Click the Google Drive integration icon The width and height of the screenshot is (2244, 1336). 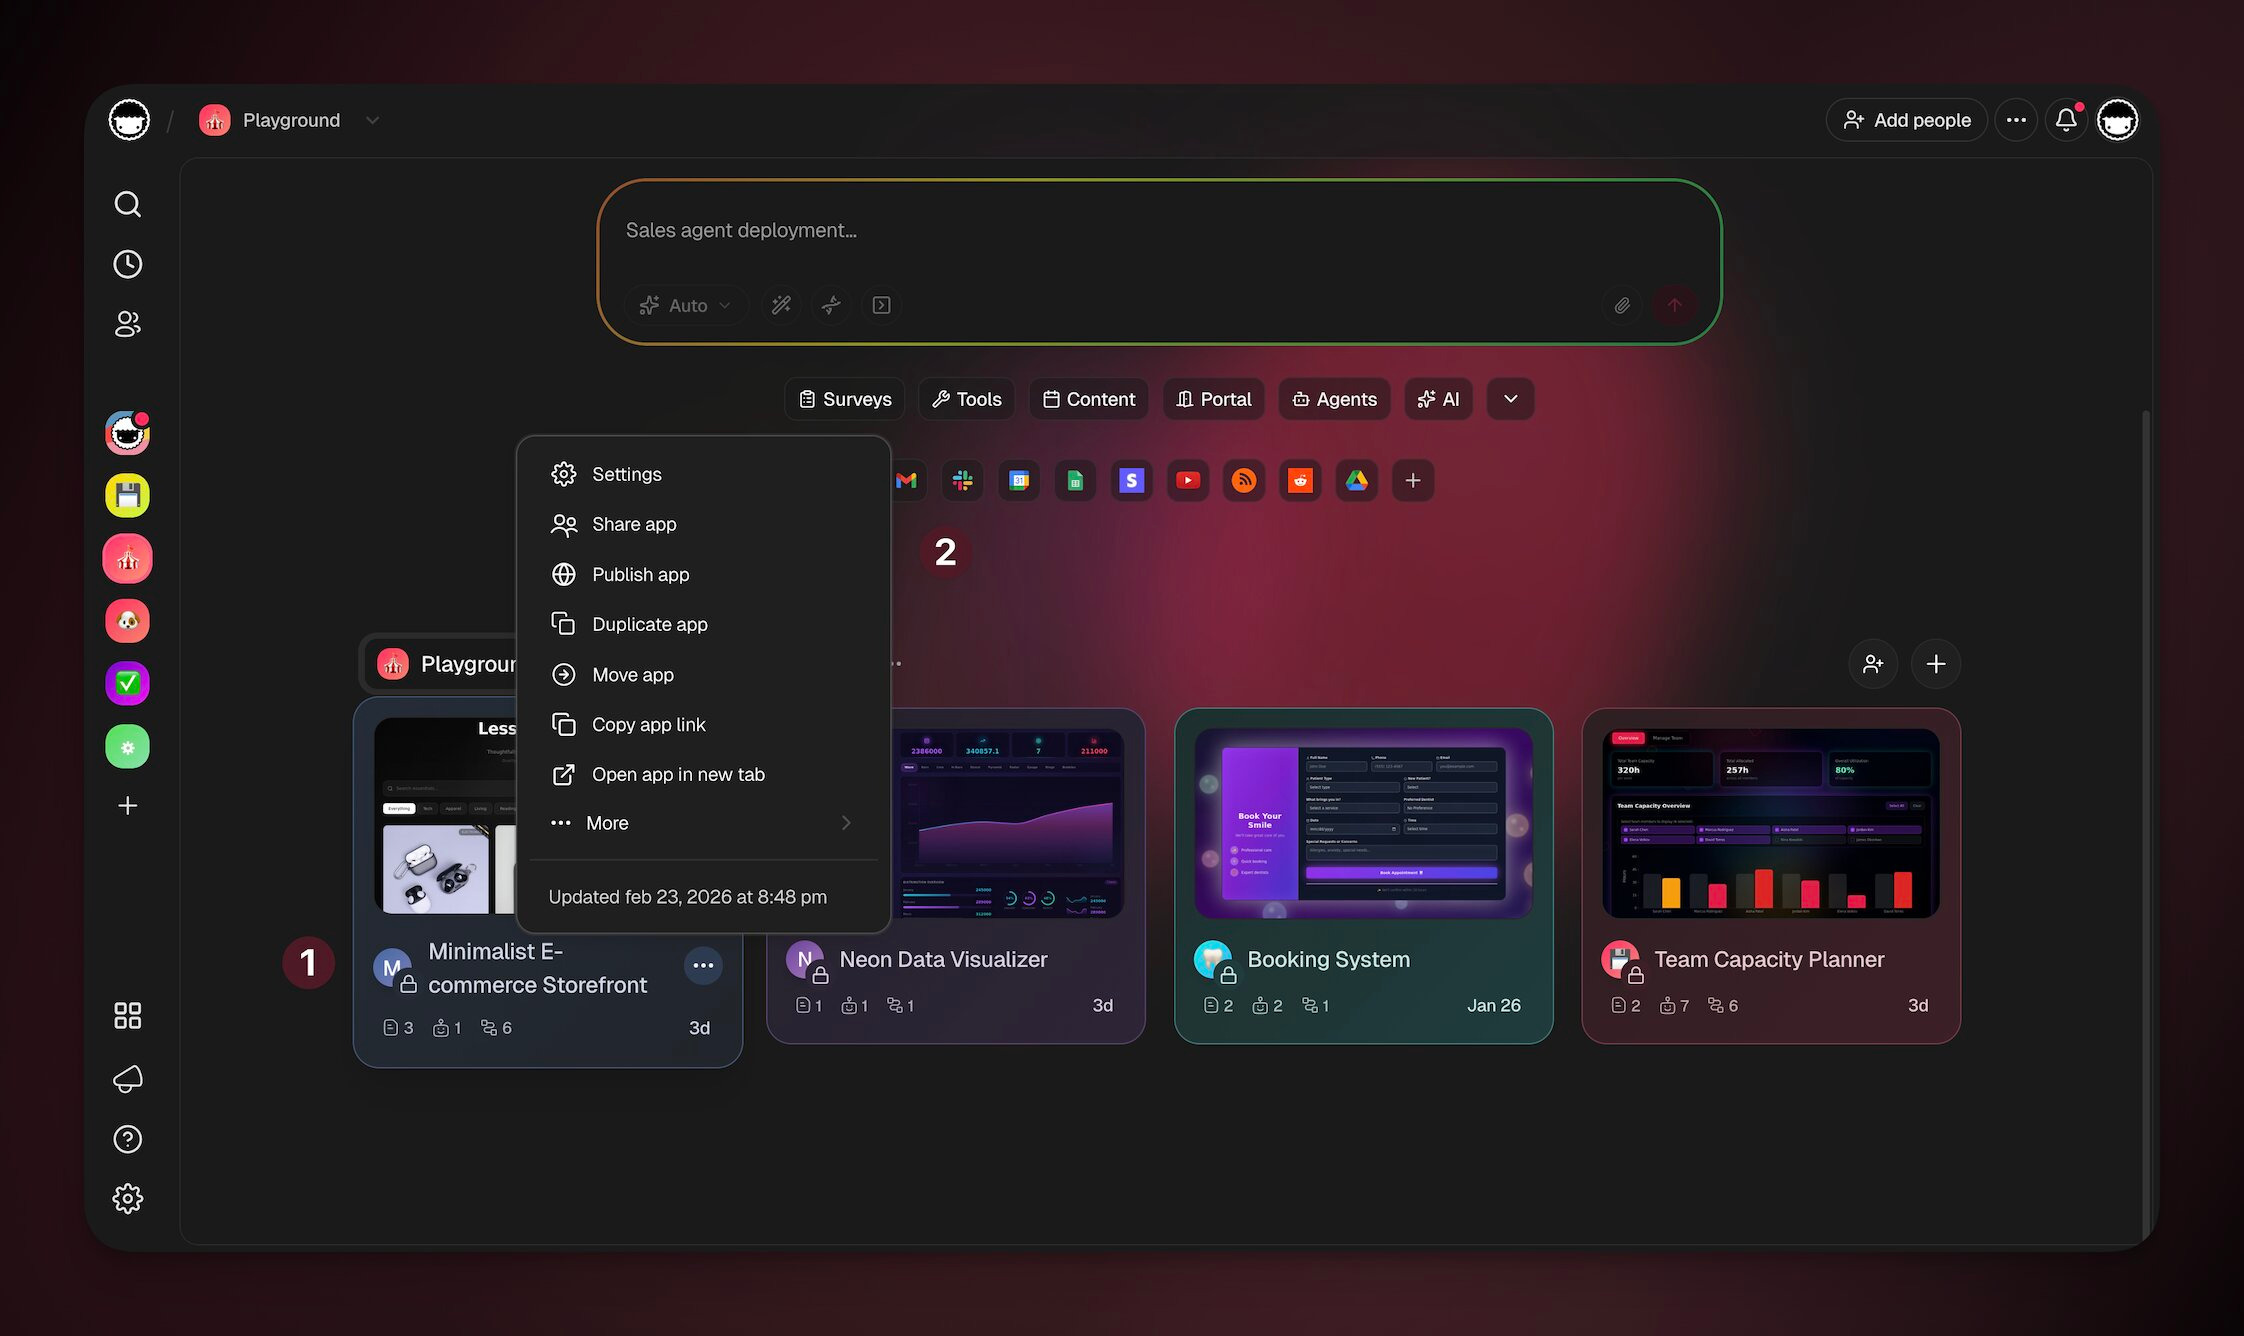(1356, 481)
